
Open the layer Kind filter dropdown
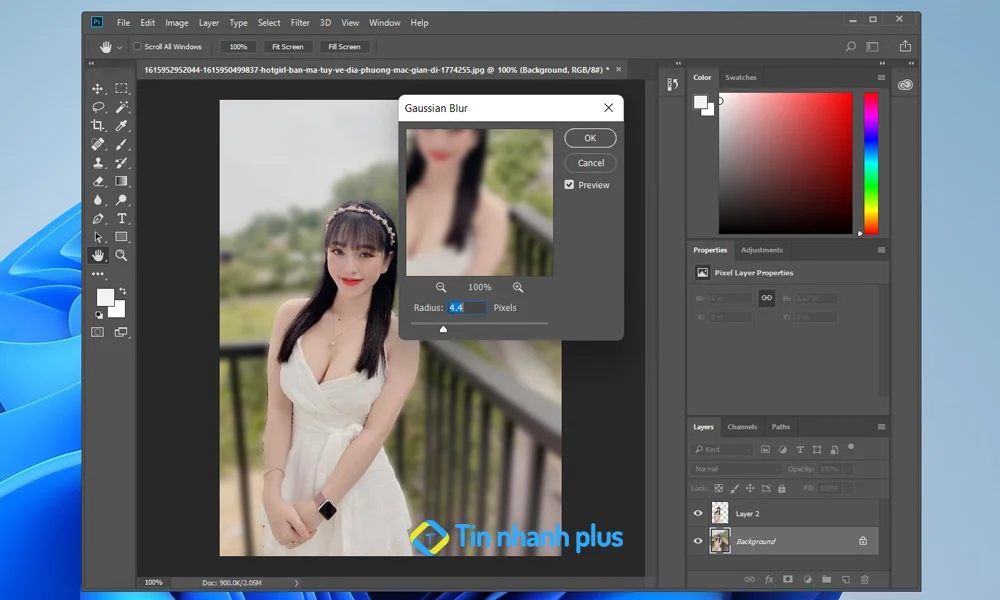click(724, 450)
